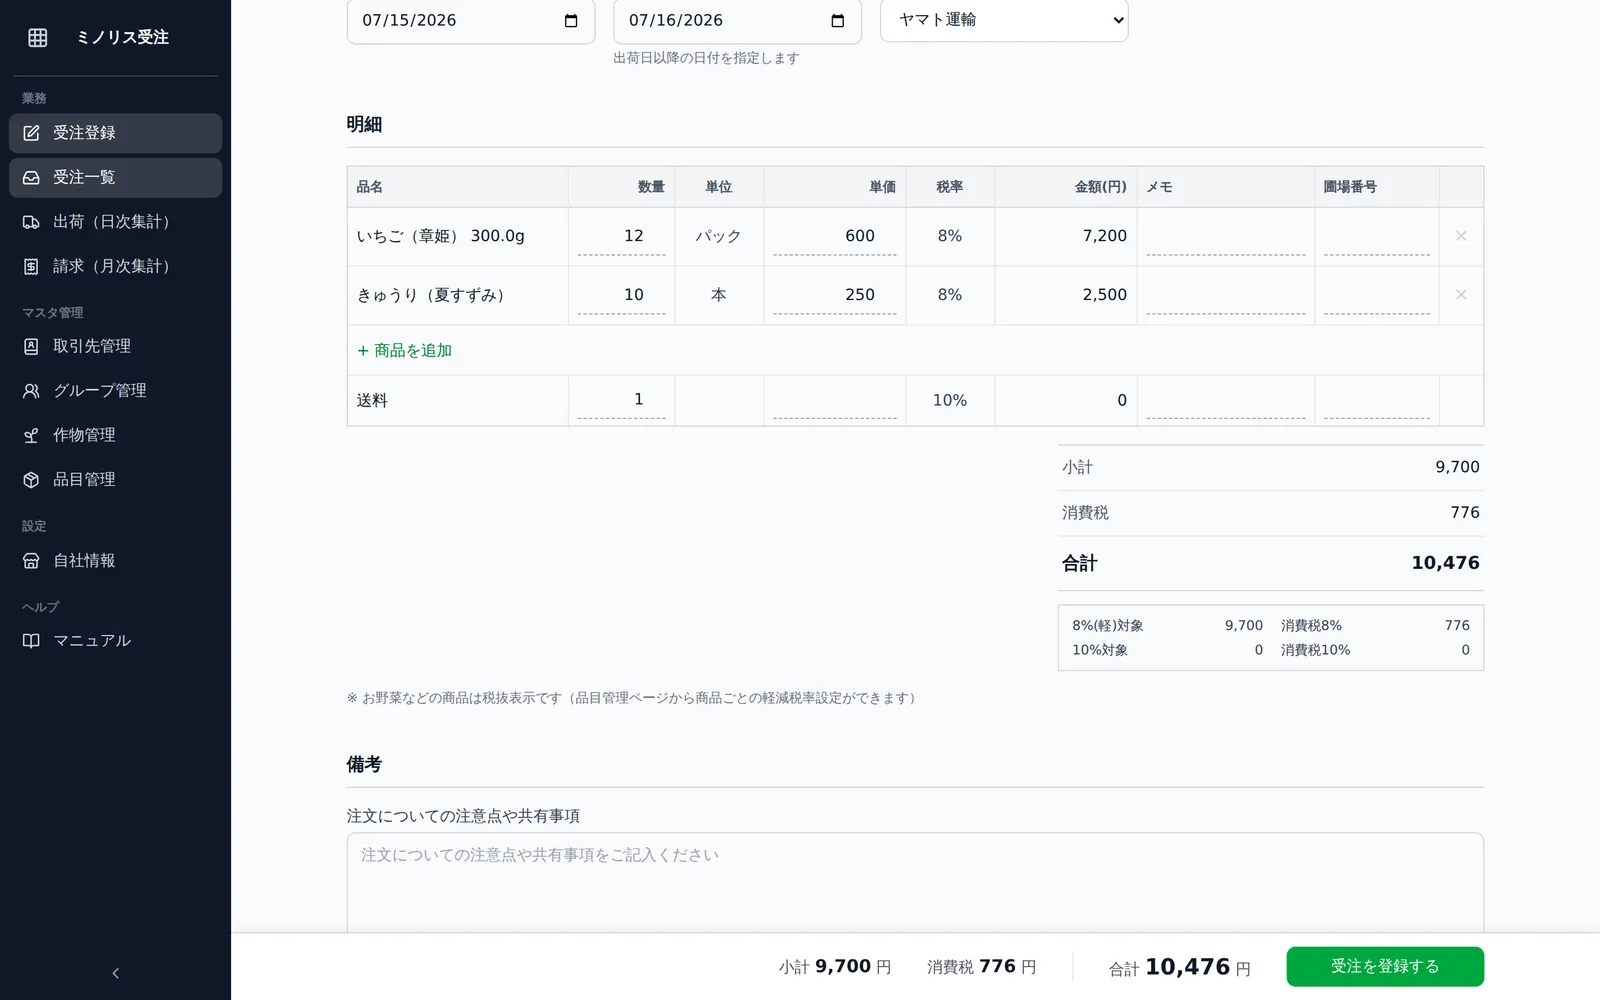Open 請求（月次集計）in the sidebar
Image resolution: width=1600 pixels, height=1000 pixels.
click(x=115, y=266)
